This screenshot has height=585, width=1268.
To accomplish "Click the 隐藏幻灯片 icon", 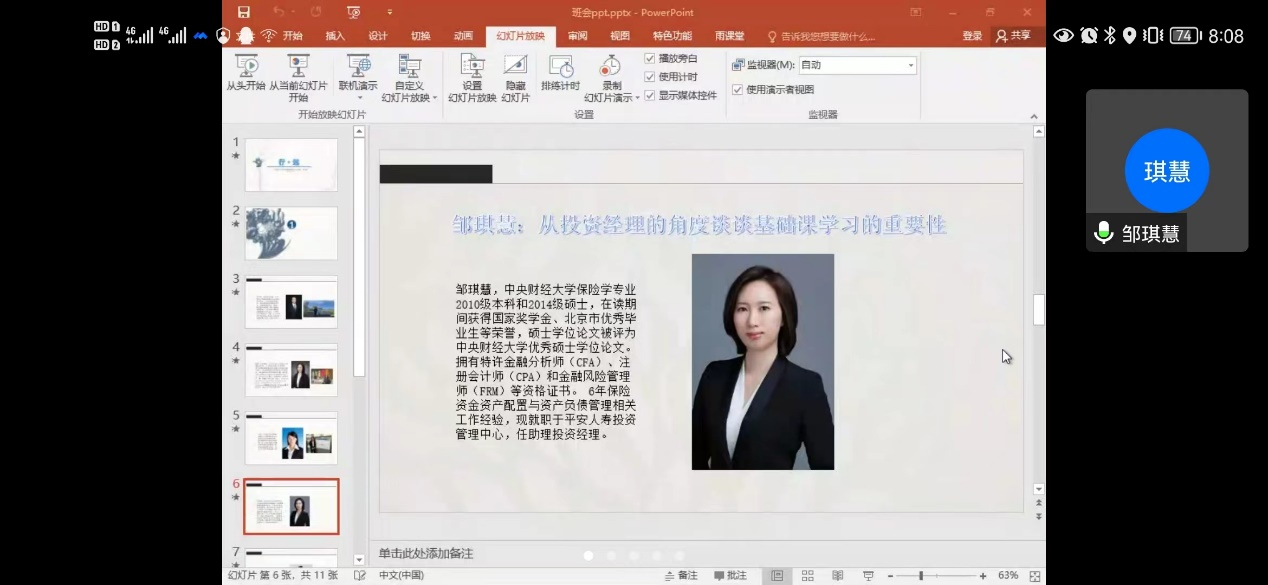I will (x=515, y=67).
